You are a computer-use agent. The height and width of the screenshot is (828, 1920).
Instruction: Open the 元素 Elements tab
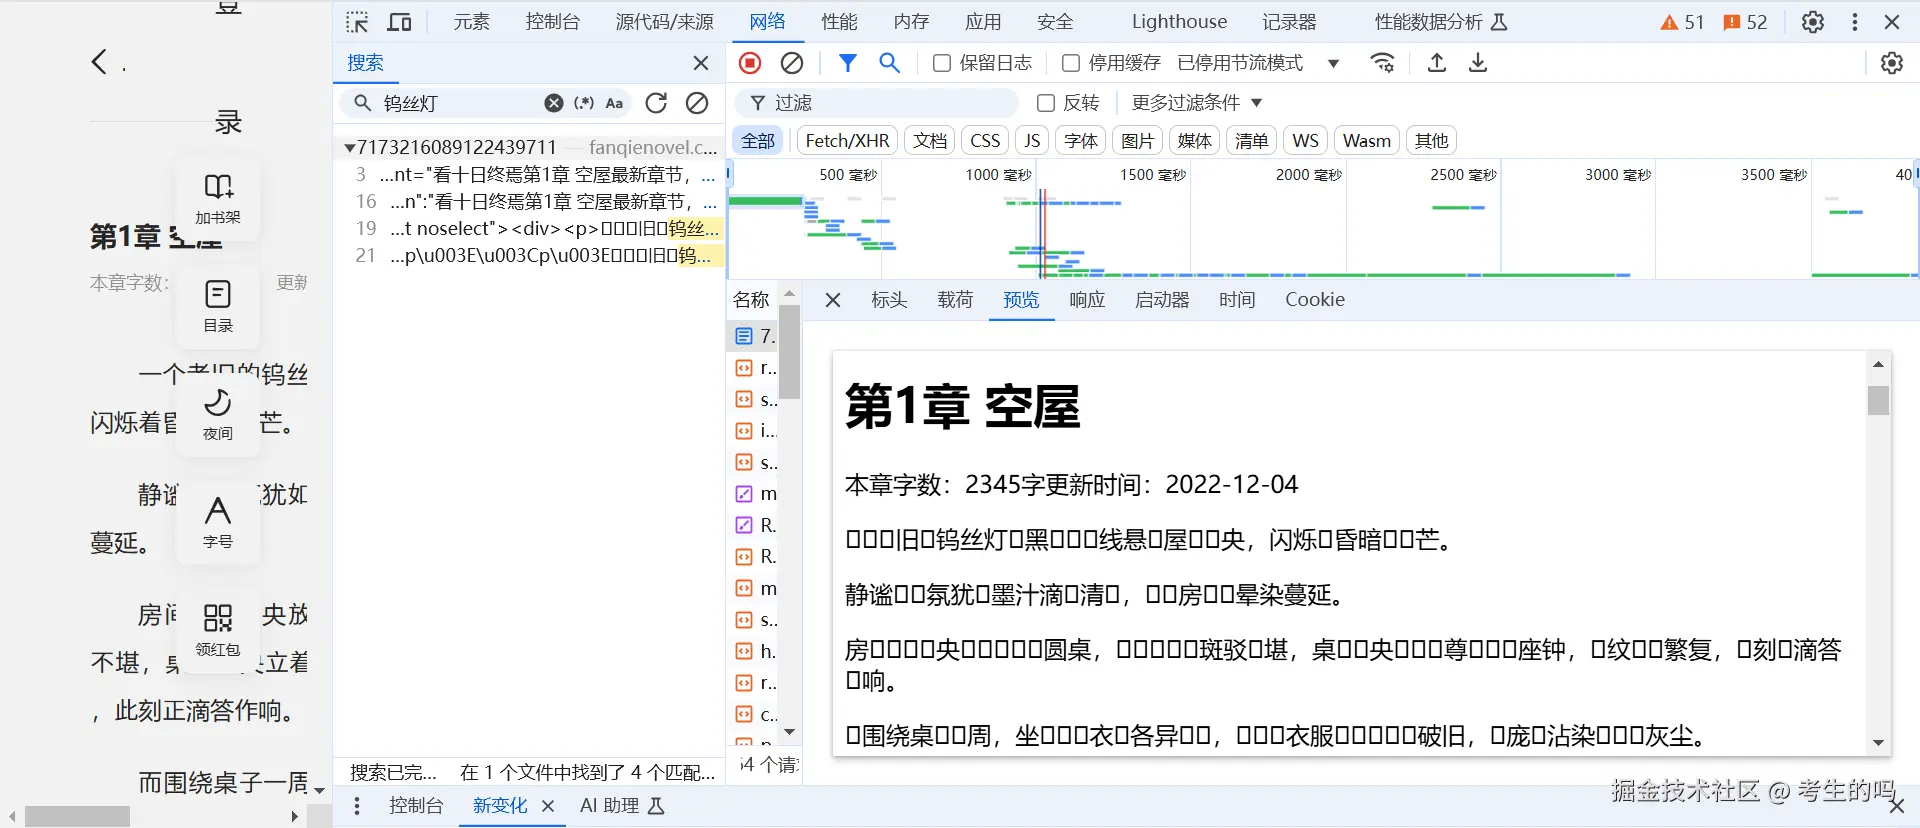pos(471,22)
